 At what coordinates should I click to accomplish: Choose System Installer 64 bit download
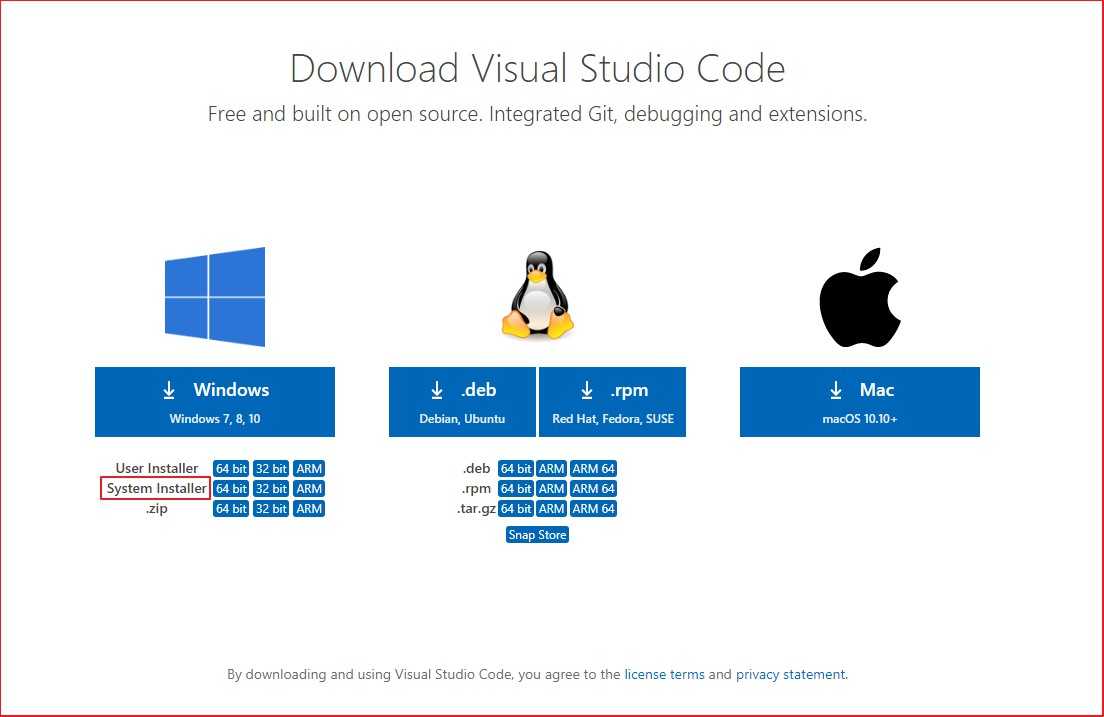pos(231,488)
